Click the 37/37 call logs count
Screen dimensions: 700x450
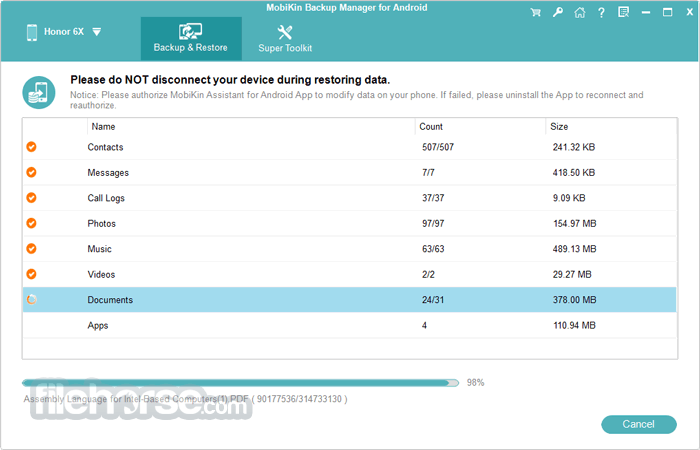433,198
